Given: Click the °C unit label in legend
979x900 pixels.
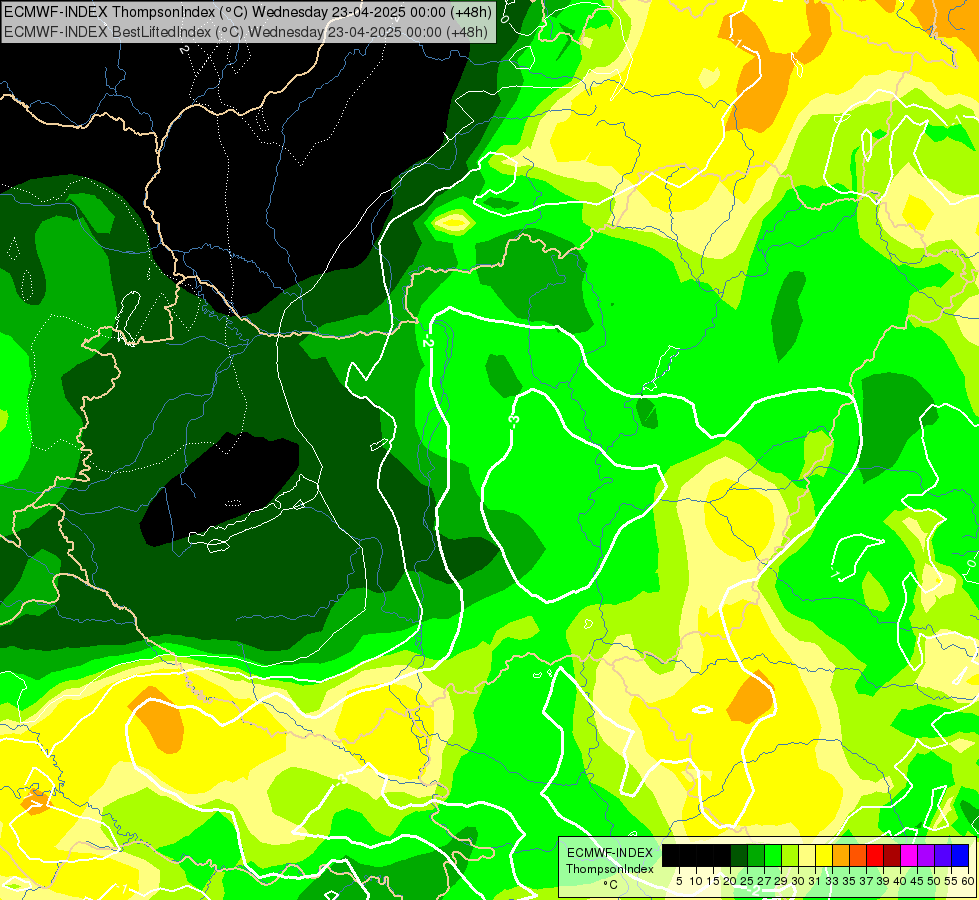Looking at the screenshot, I should [x=611, y=885].
